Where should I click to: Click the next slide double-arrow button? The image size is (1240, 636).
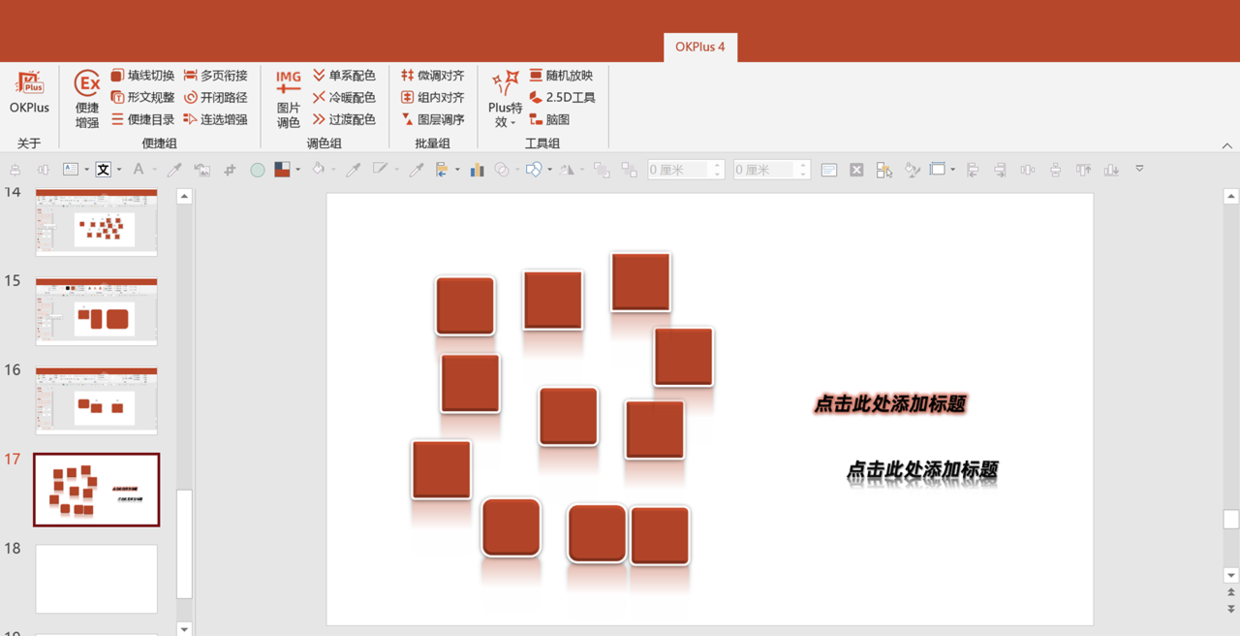(x=1231, y=608)
